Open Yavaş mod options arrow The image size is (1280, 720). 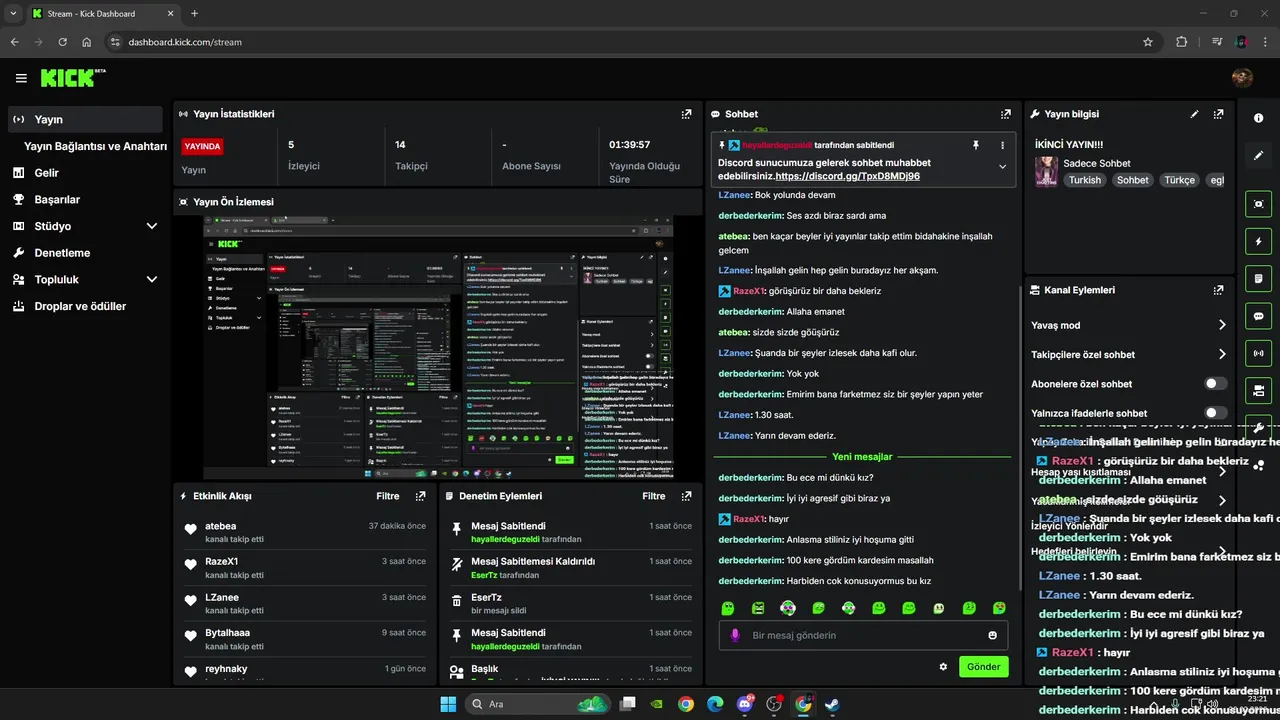[x=1222, y=325]
